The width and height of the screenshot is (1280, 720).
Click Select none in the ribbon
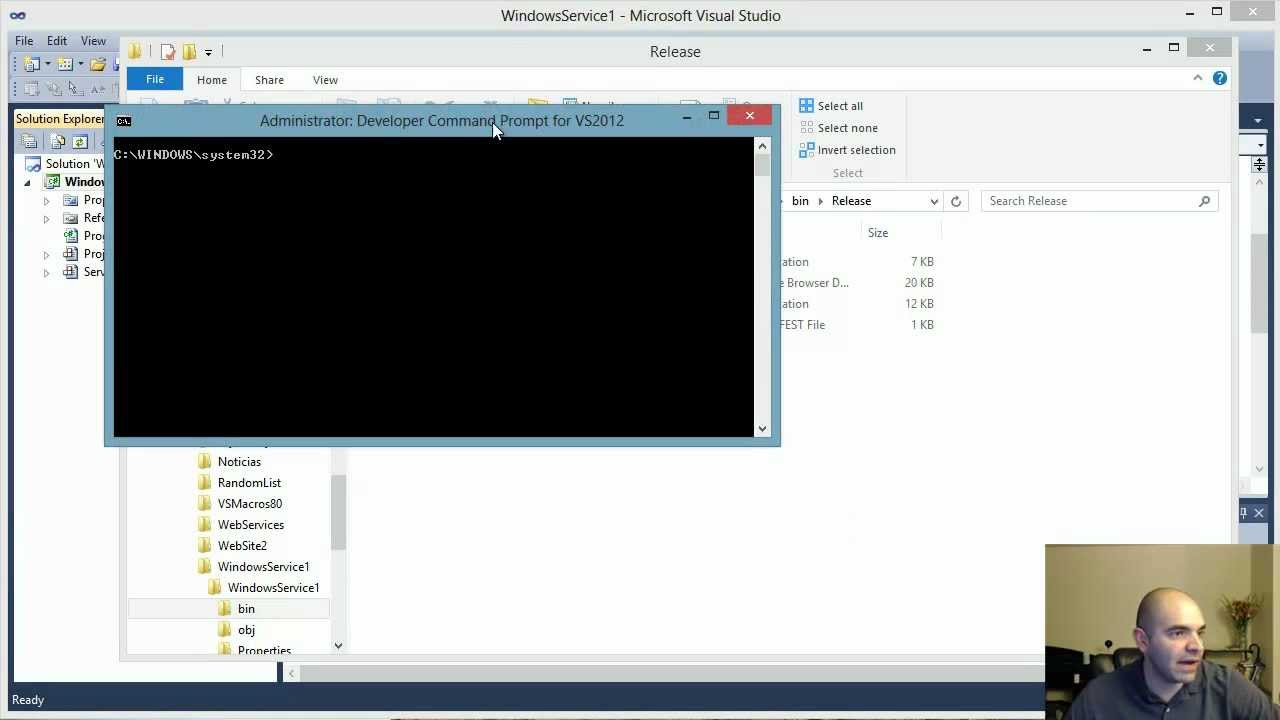pyautogui.click(x=838, y=128)
